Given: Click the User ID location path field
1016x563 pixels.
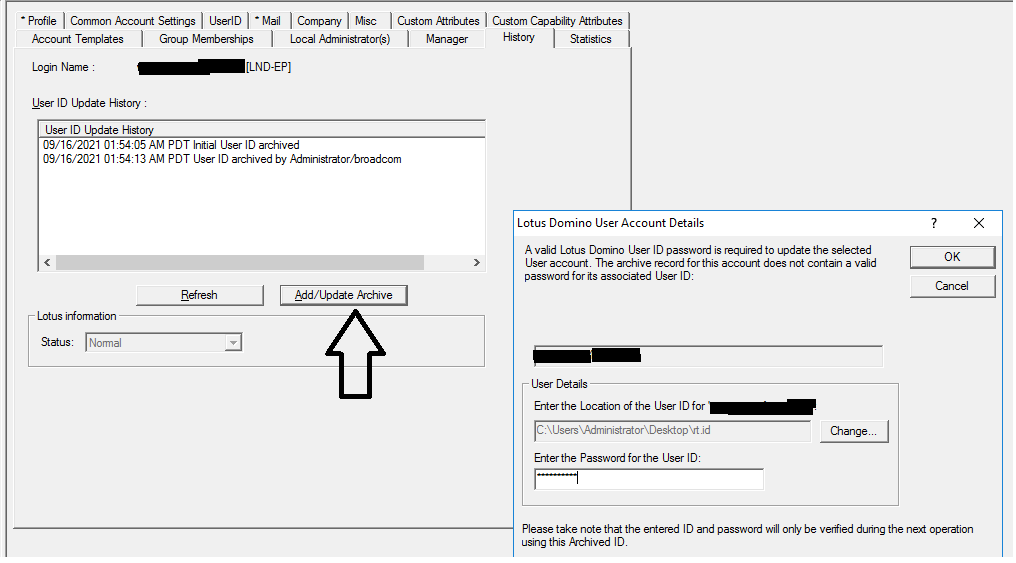Looking at the screenshot, I should pos(672,431).
